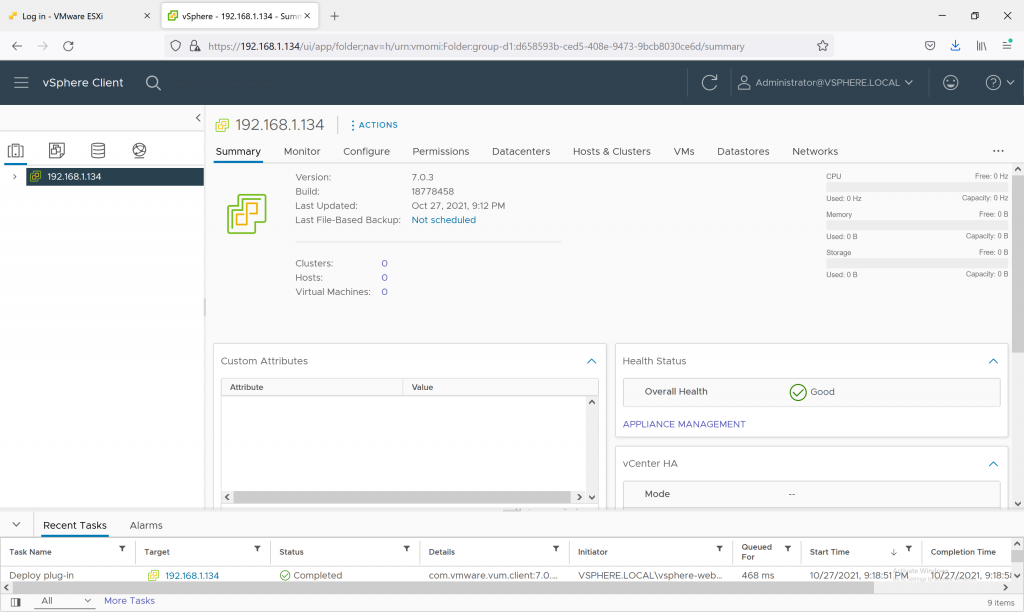The height and width of the screenshot is (612, 1024).
Task: Collapse the vCenter HA panel
Action: pos(993,464)
